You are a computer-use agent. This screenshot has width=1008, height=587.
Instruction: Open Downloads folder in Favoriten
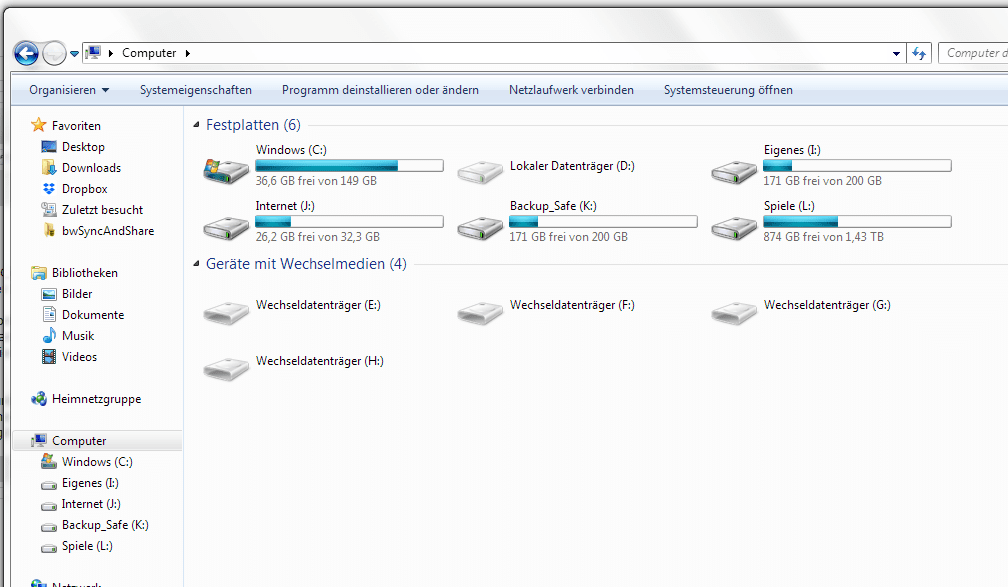pyautogui.click(x=81, y=168)
